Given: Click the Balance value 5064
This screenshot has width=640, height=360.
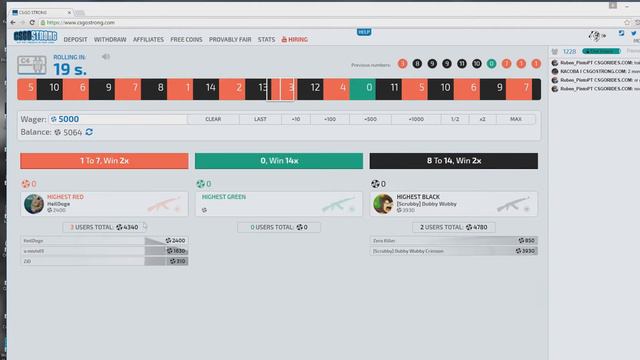Looking at the screenshot, I should point(73,132).
